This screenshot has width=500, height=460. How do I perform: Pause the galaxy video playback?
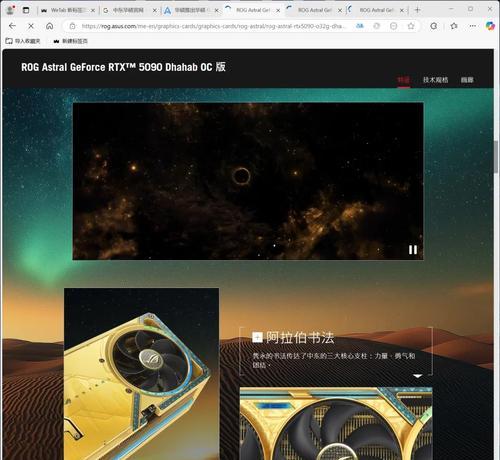pyautogui.click(x=413, y=250)
